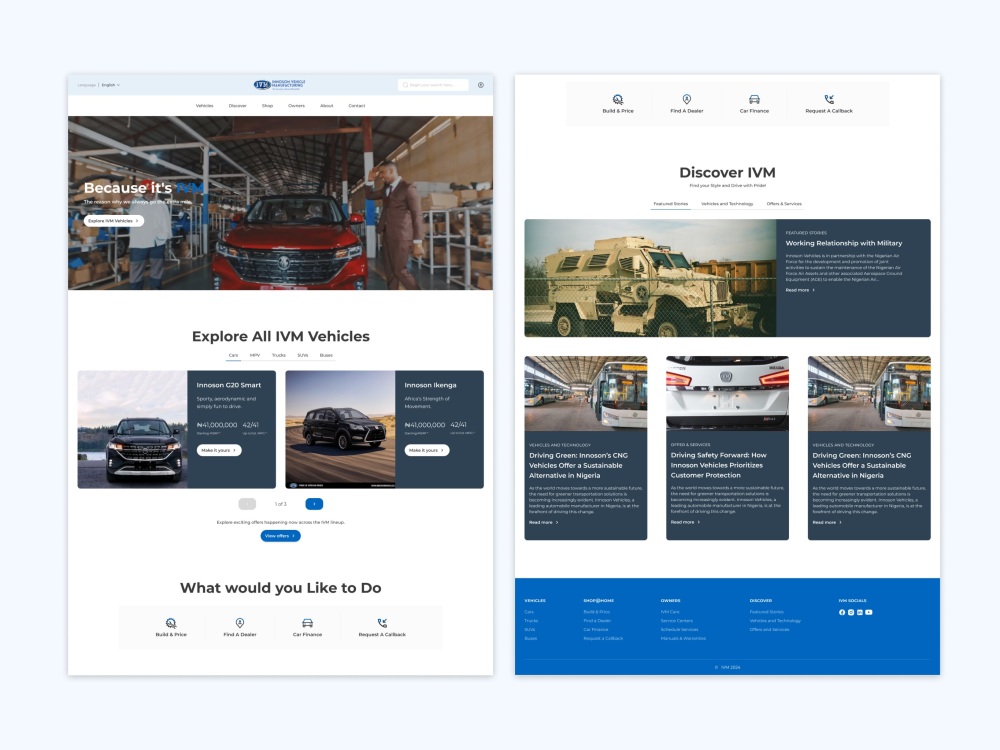Open the military armored vehicle image
The width and height of the screenshot is (1000, 750).
(x=651, y=278)
